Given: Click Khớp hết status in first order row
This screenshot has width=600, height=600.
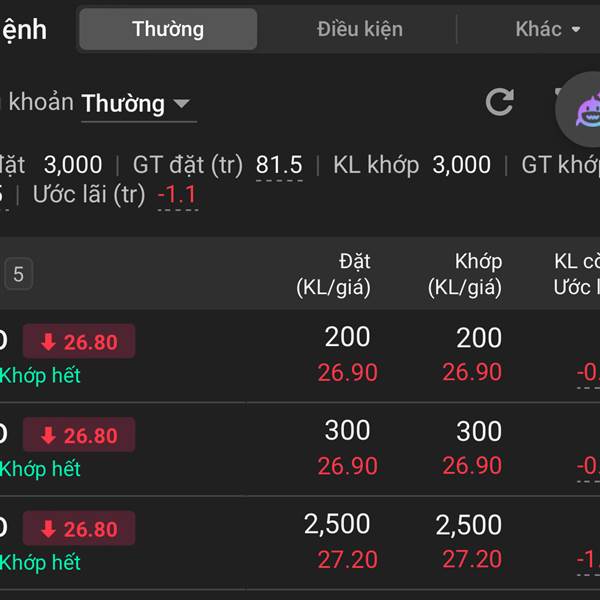Looking at the screenshot, I should pyautogui.click(x=40, y=376).
